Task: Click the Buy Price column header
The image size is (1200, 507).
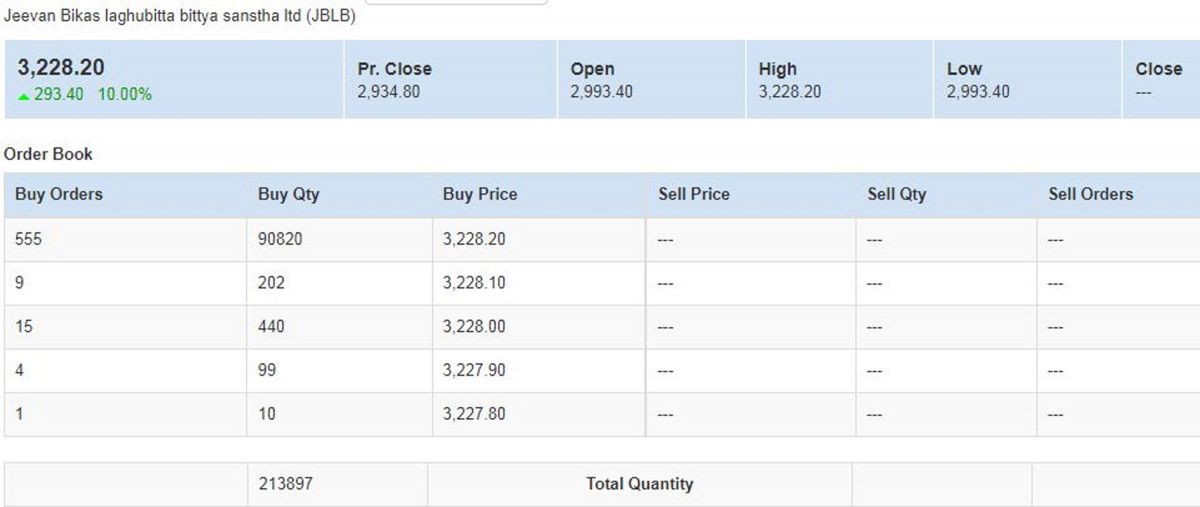Action: point(480,194)
